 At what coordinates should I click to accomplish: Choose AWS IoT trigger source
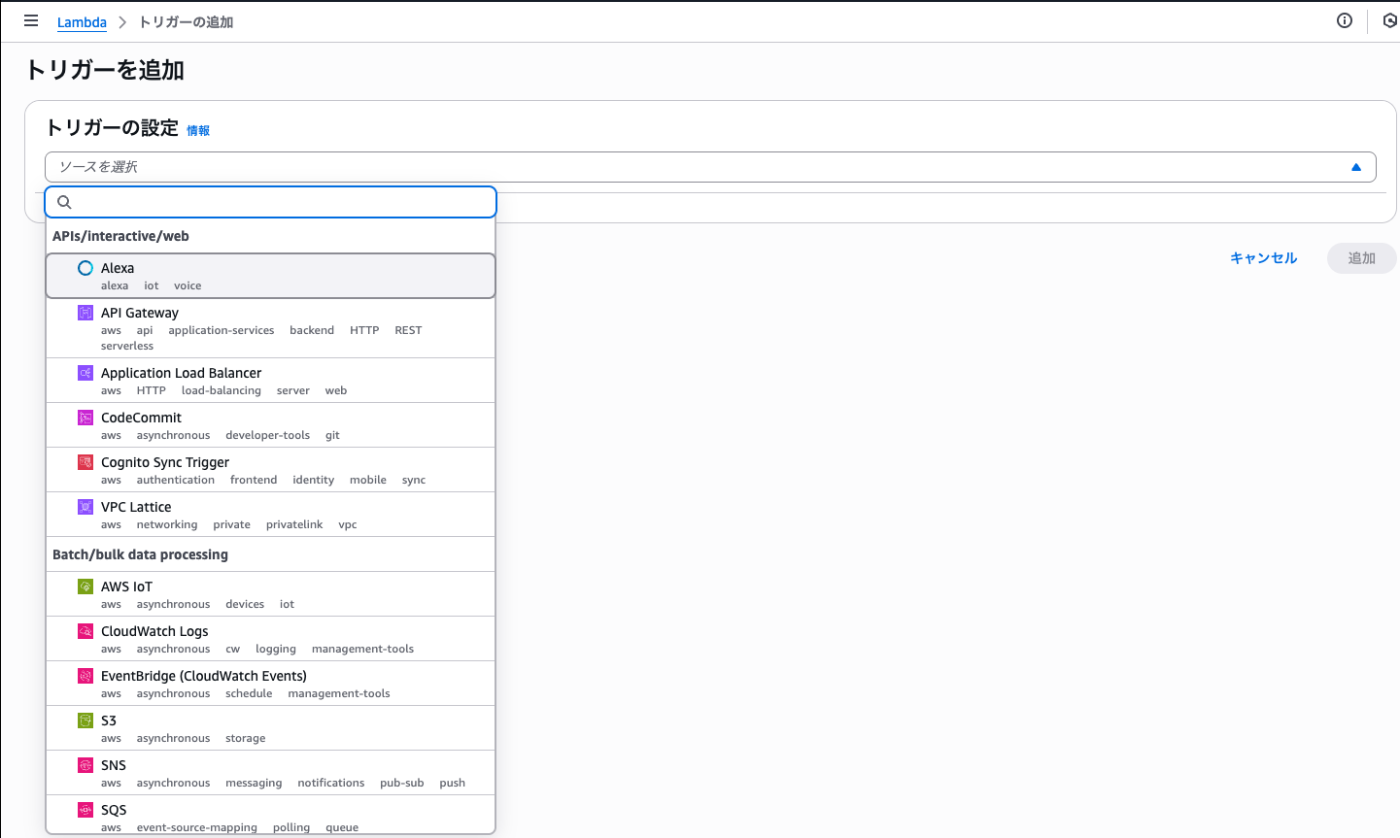271,594
